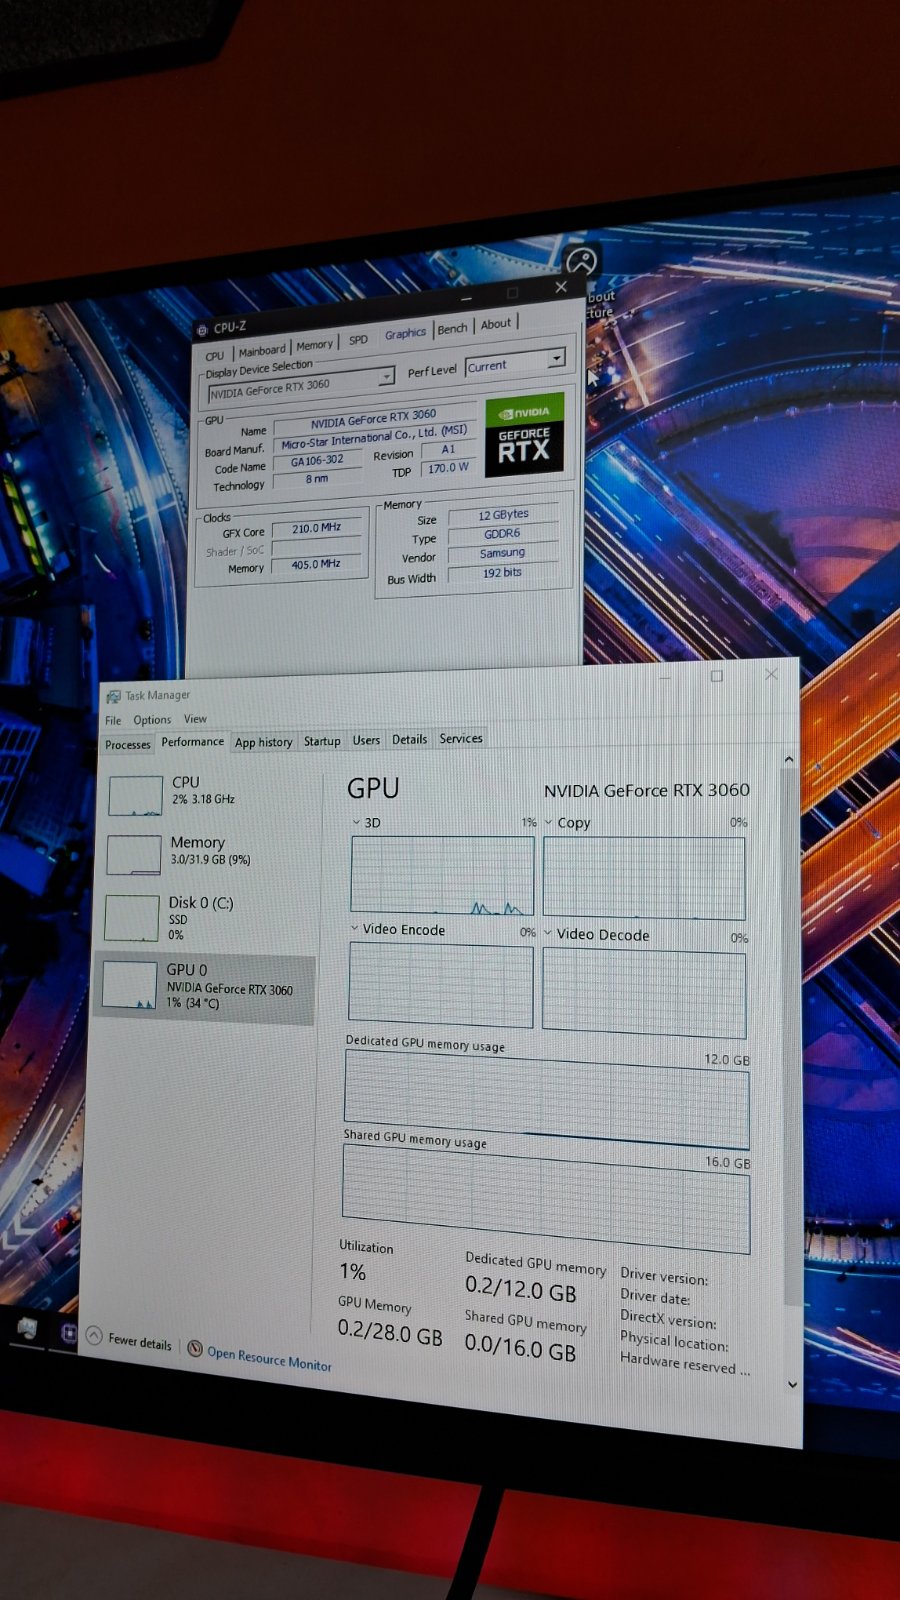Click the Technology field showing 8 nm

[x=317, y=479]
